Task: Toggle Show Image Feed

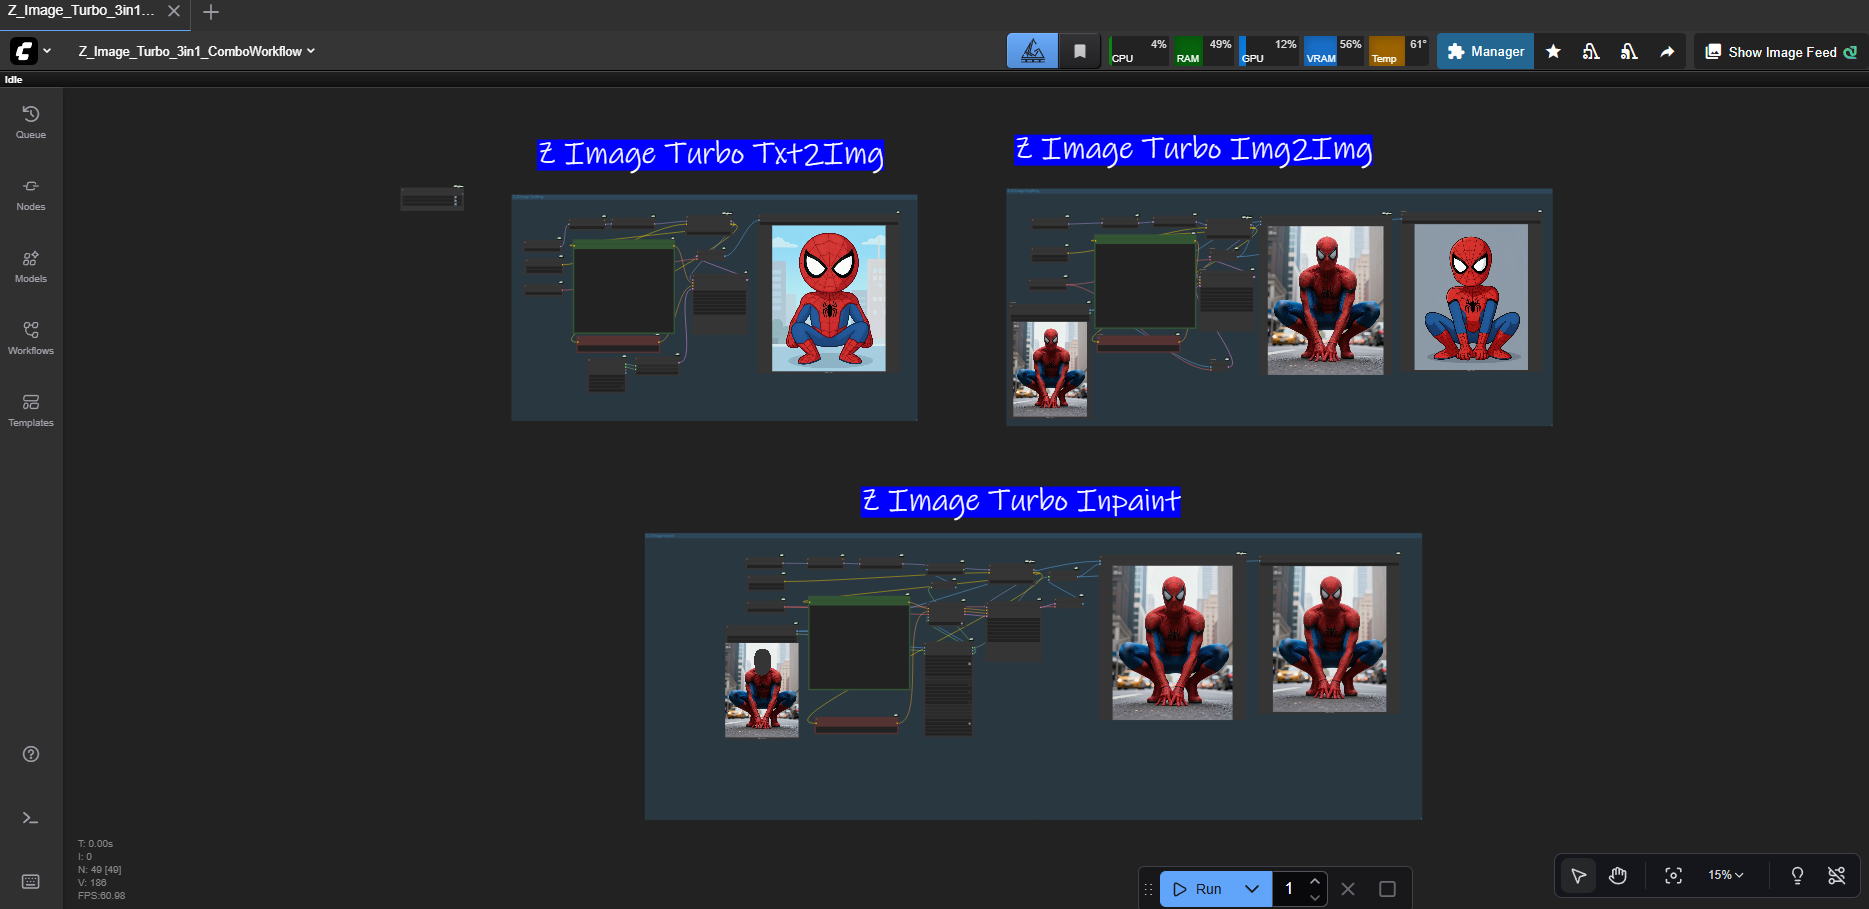Action: (1781, 52)
